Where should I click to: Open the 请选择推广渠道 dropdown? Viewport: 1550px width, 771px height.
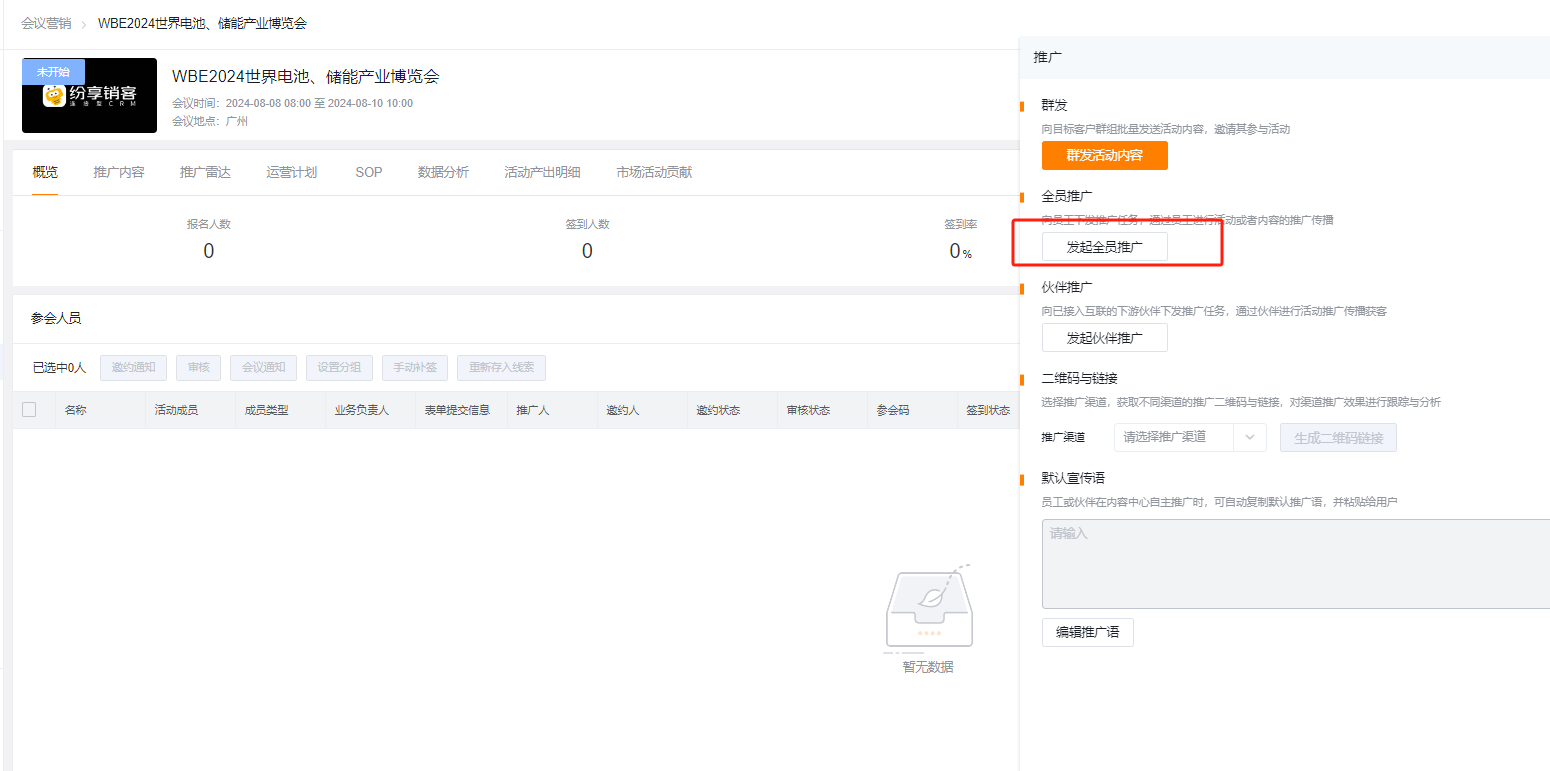click(x=1190, y=437)
